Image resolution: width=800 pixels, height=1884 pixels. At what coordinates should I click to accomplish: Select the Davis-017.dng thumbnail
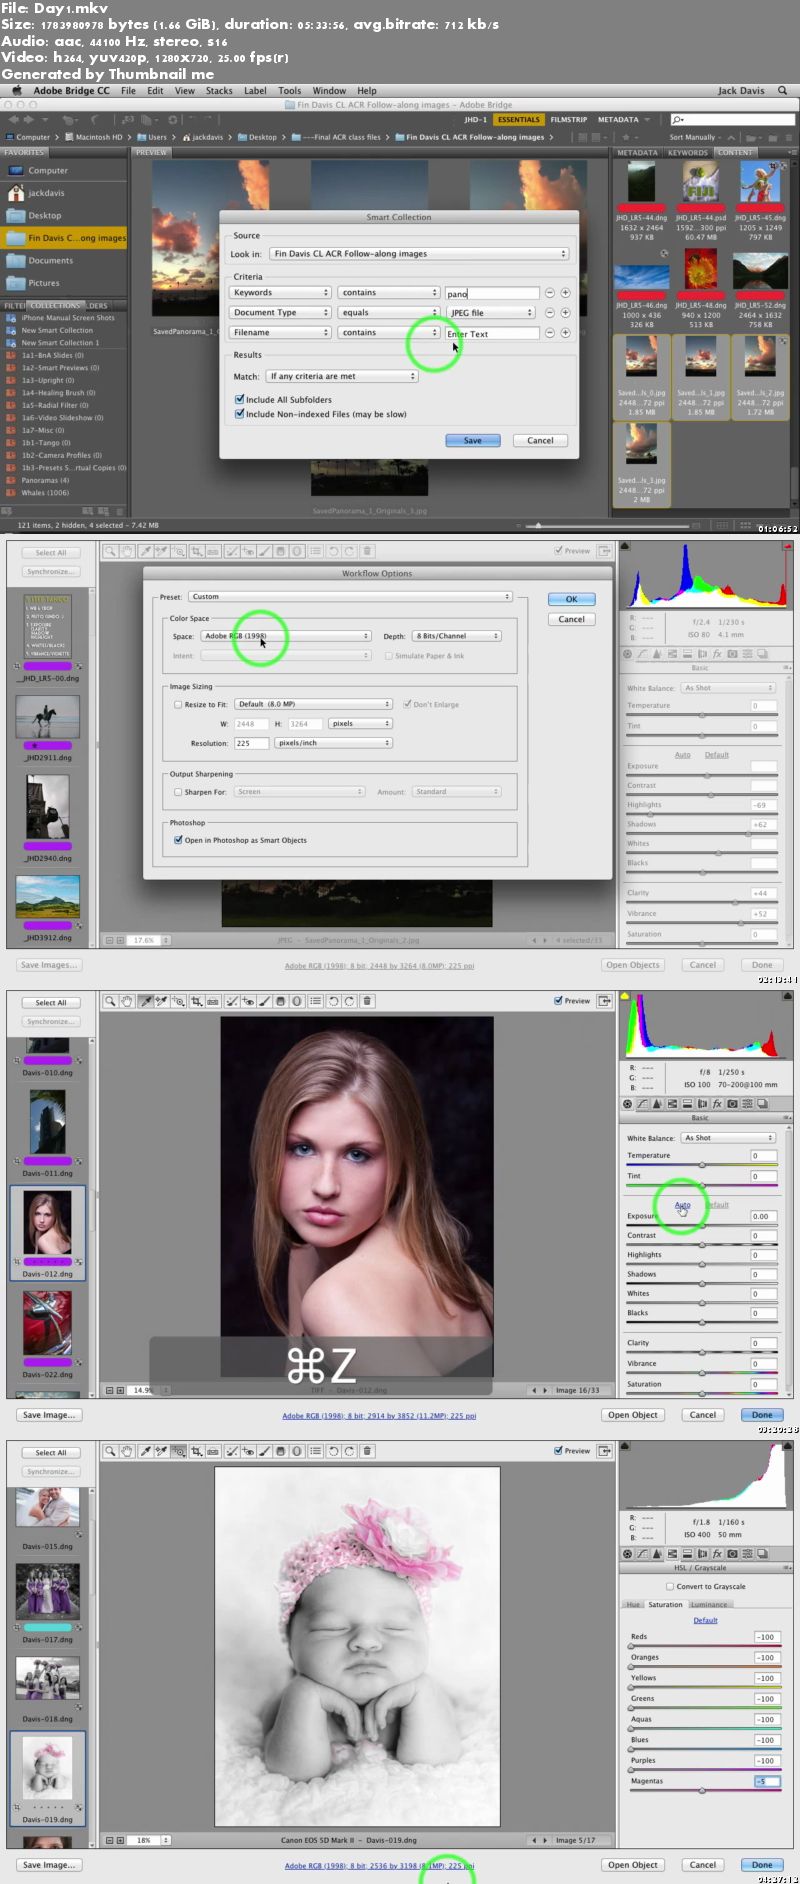pyautogui.click(x=47, y=1593)
